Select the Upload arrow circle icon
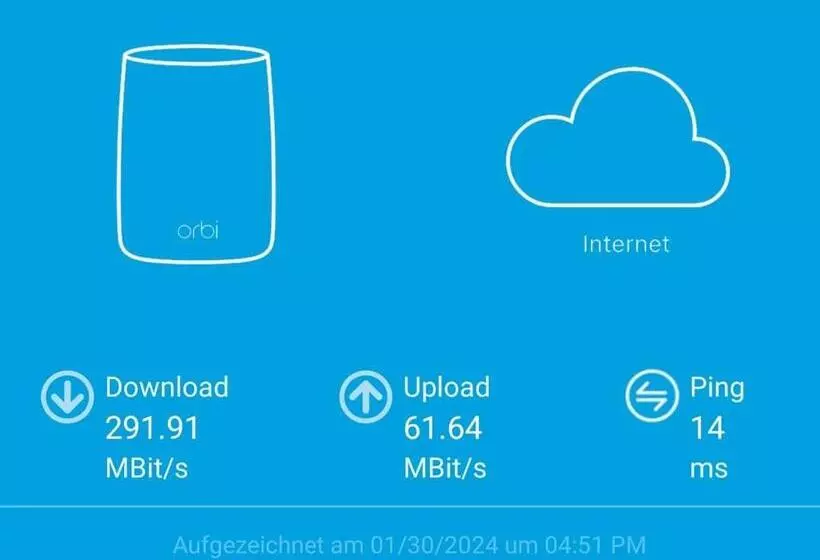The width and height of the screenshot is (820, 560). click(366, 396)
